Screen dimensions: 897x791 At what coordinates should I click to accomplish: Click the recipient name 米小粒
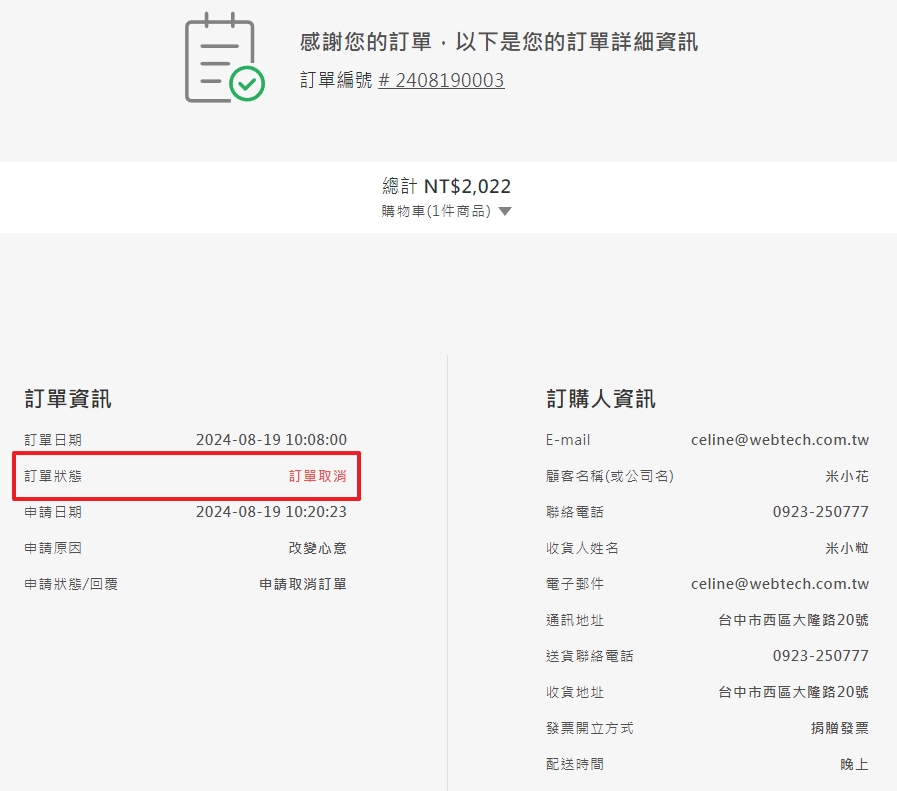[x=847, y=548]
